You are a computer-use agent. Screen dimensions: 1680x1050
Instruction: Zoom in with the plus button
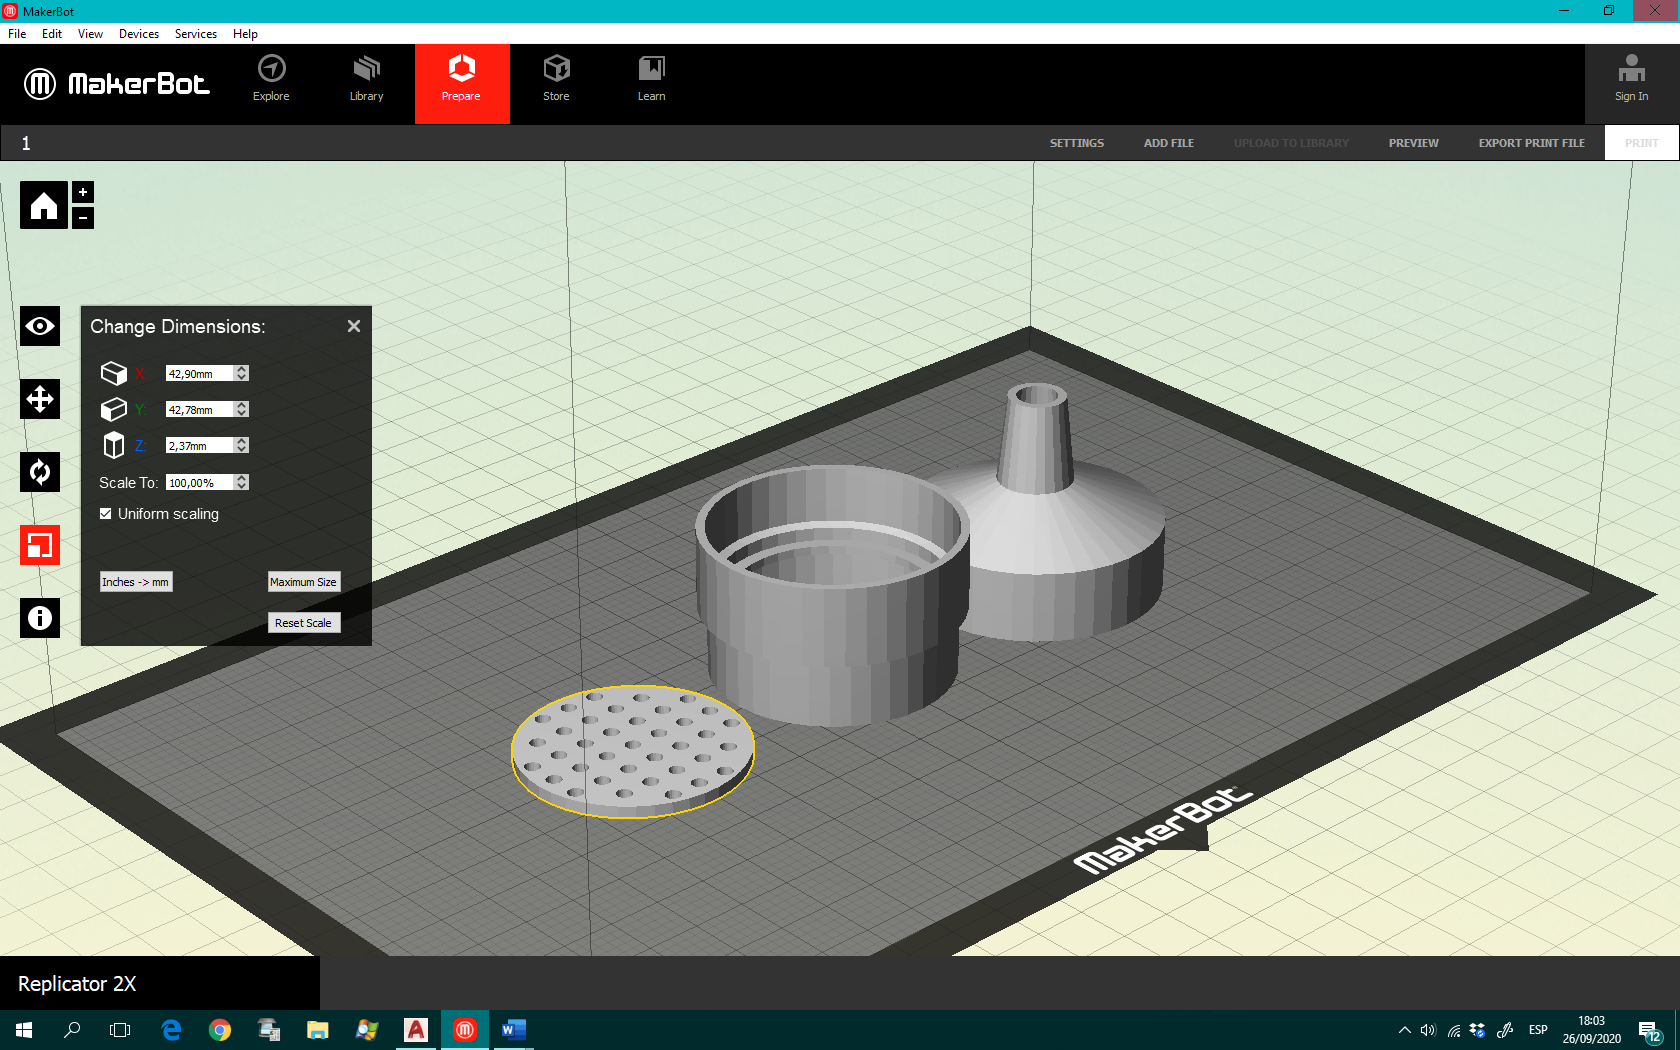click(x=83, y=192)
